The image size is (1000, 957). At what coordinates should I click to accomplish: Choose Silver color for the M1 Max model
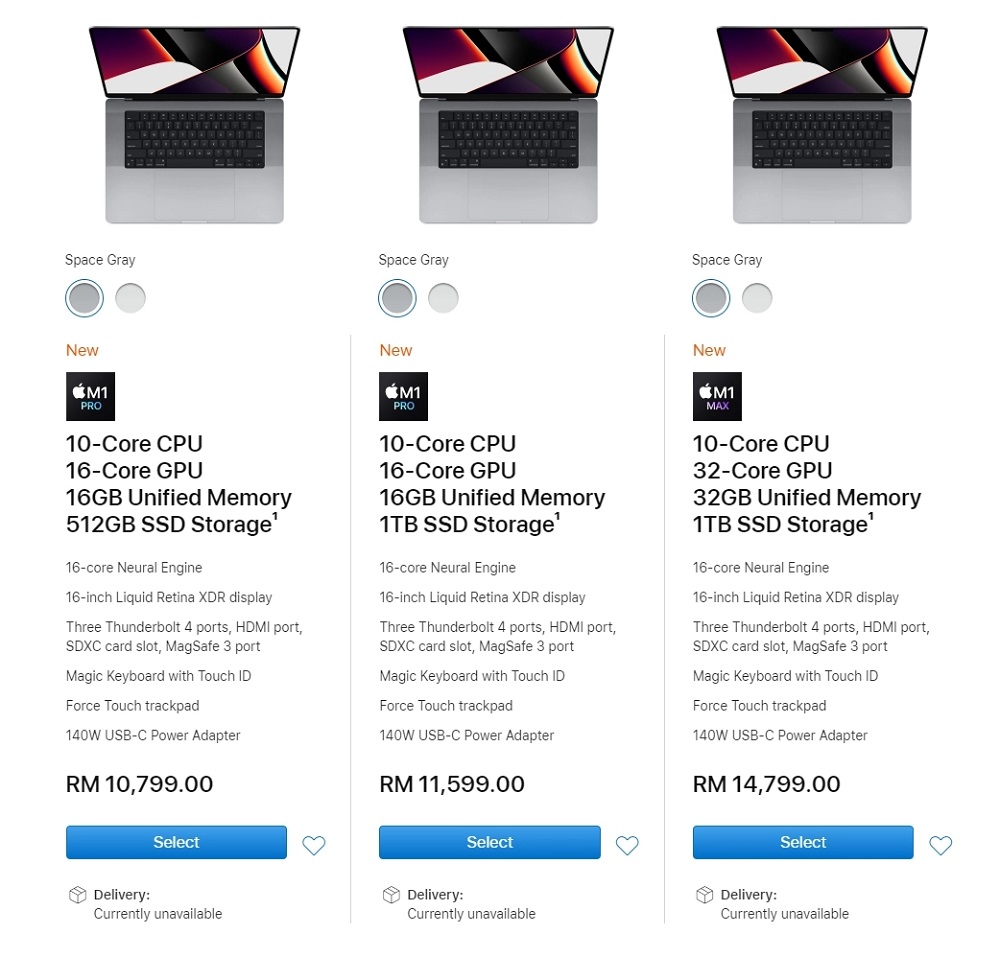coord(757,298)
